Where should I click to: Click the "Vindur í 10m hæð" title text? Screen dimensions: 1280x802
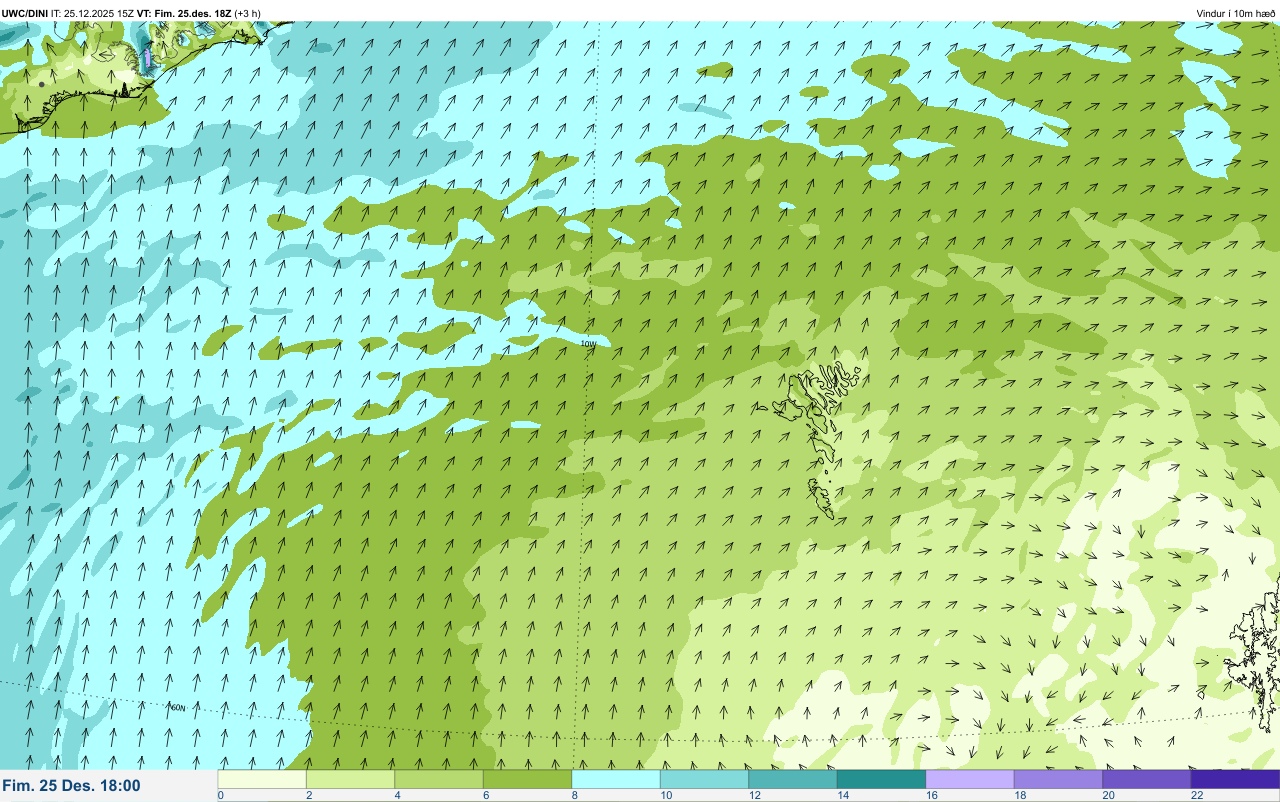(1236, 13)
